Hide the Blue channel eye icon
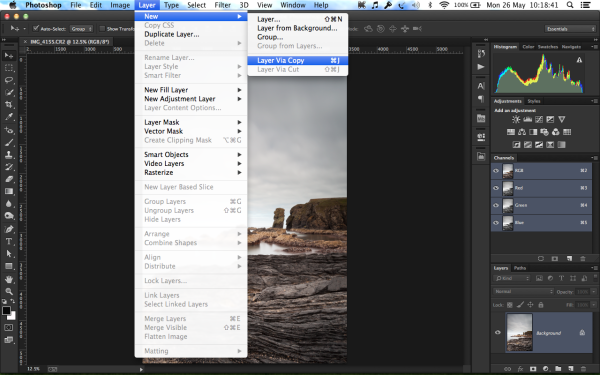 point(496,222)
